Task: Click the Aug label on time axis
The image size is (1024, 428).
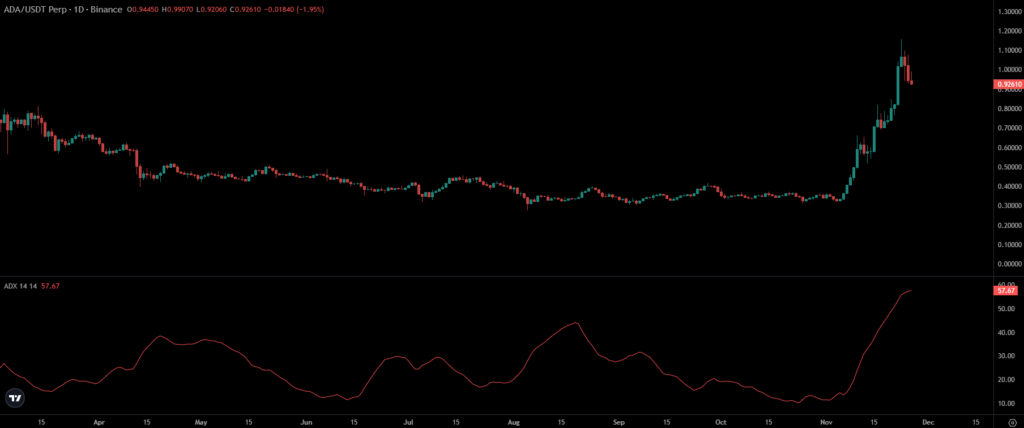Action: [515, 423]
